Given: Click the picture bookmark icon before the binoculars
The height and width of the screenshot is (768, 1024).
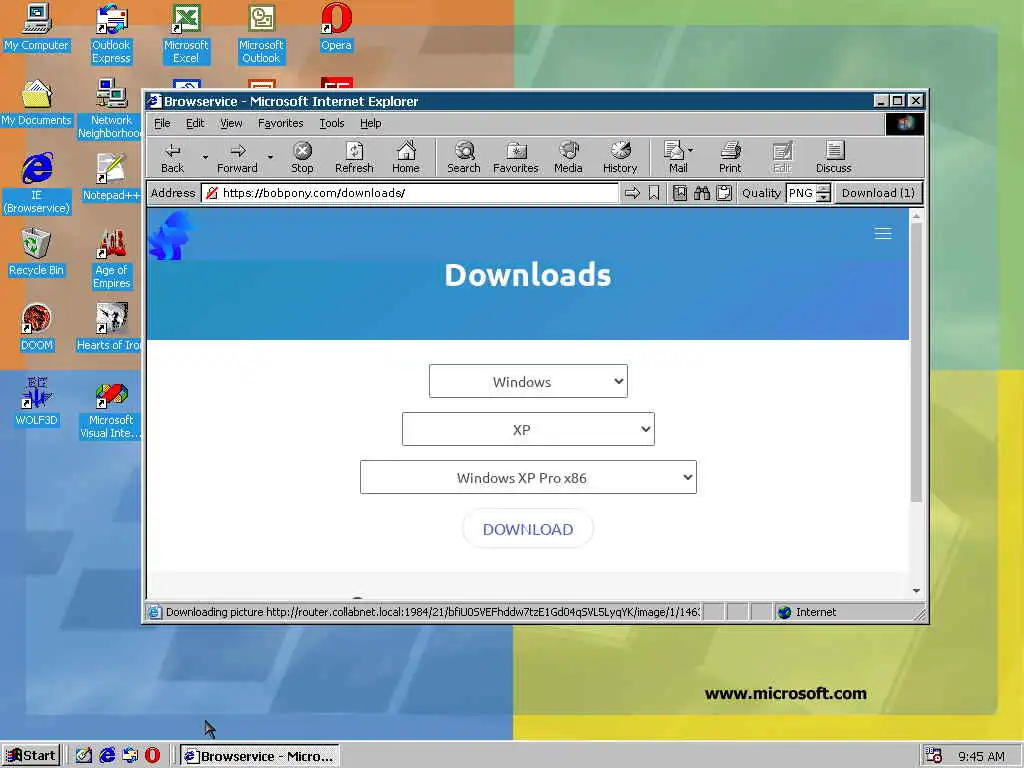Looking at the screenshot, I should tap(680, 193).
